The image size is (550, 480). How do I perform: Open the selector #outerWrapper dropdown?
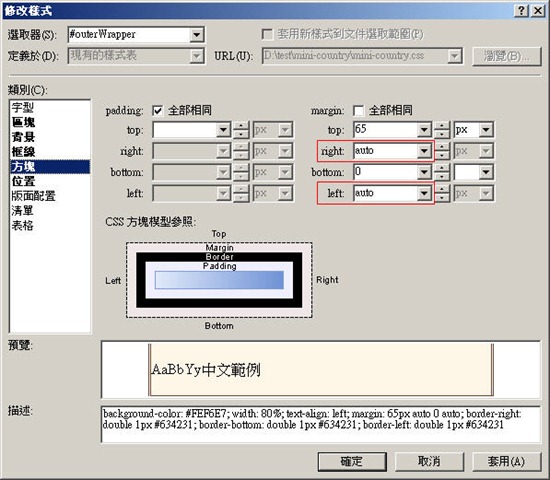[x=197, y=35]
